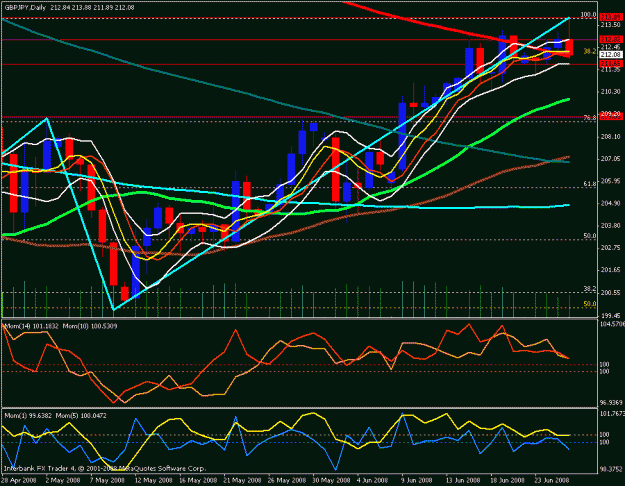This screenshot has height=486, width=625.
Task: Select the 211.35 price axis label
Action: click(x=610, y=70)
